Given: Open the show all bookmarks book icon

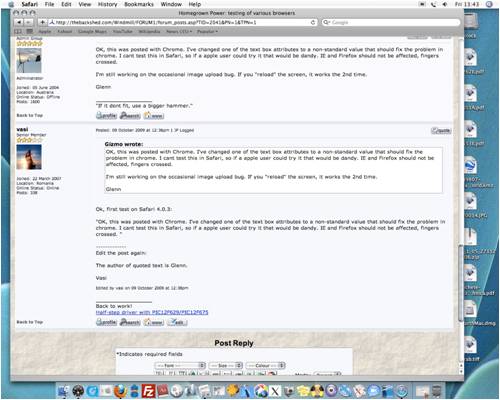Looking at the screenshot, I should tap(18, 31).
